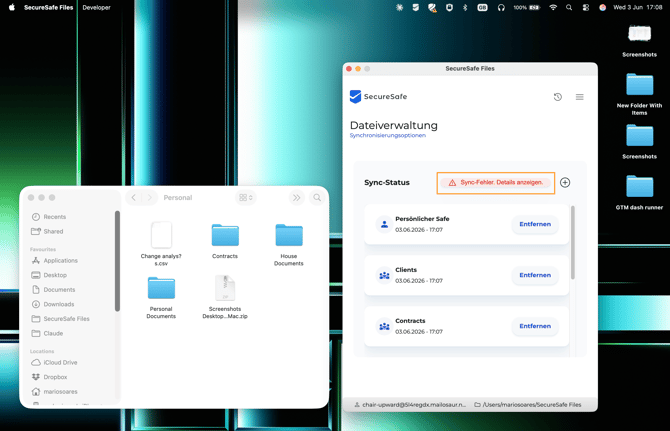Open sync history clock icon in SecureSafe
The width and height of the screenshot is (670, 431).
click(x=558, y=97)
